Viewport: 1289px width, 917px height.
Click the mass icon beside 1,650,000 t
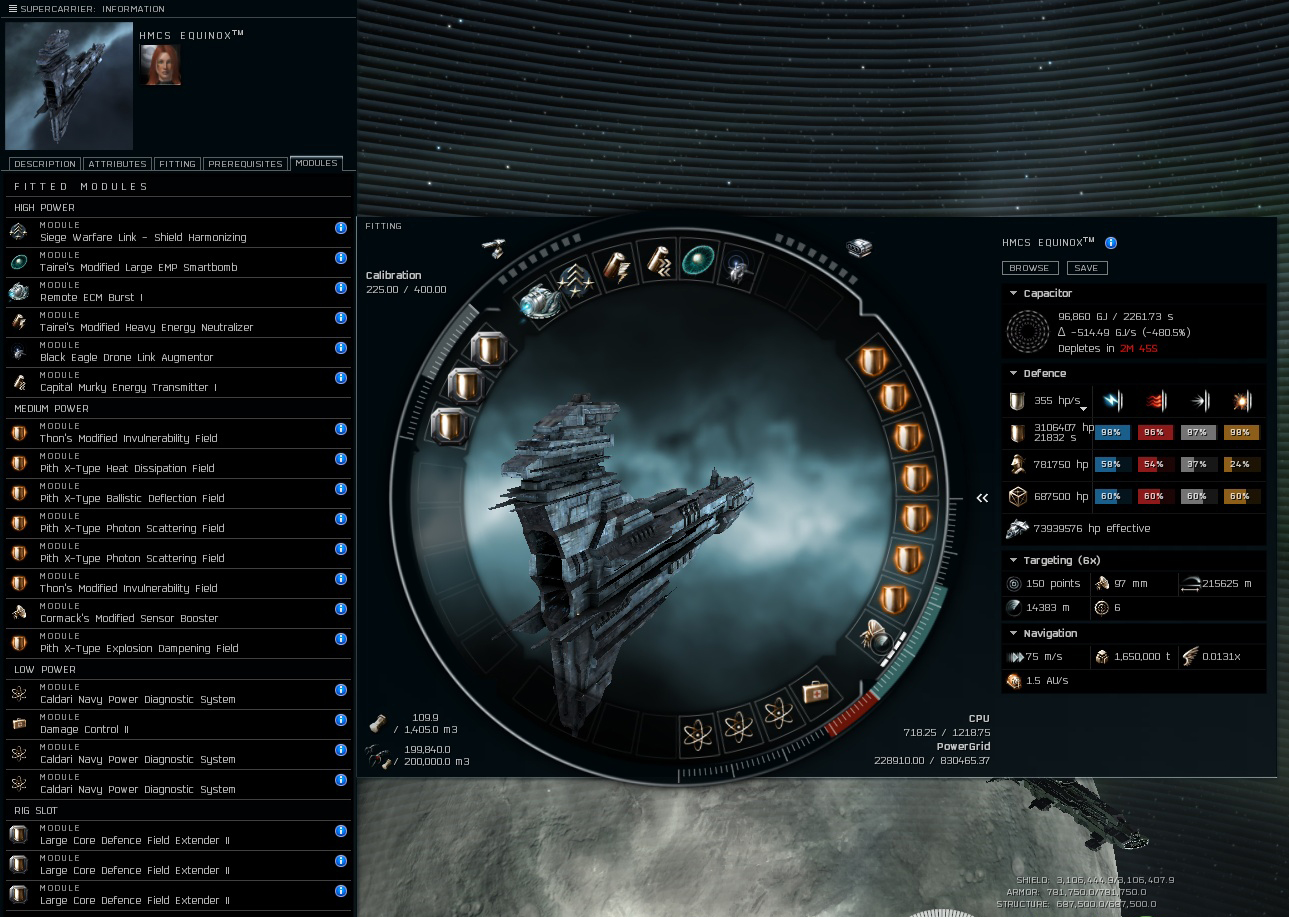coord(1102,657)
